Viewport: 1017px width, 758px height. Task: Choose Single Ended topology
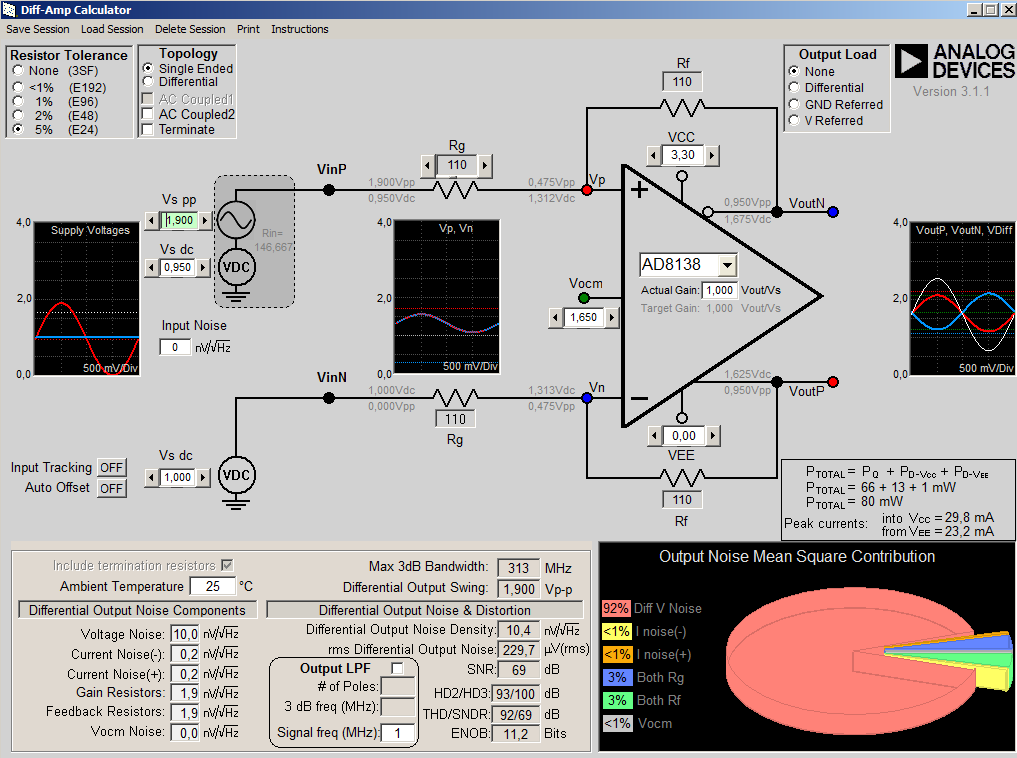coord(148,68)
